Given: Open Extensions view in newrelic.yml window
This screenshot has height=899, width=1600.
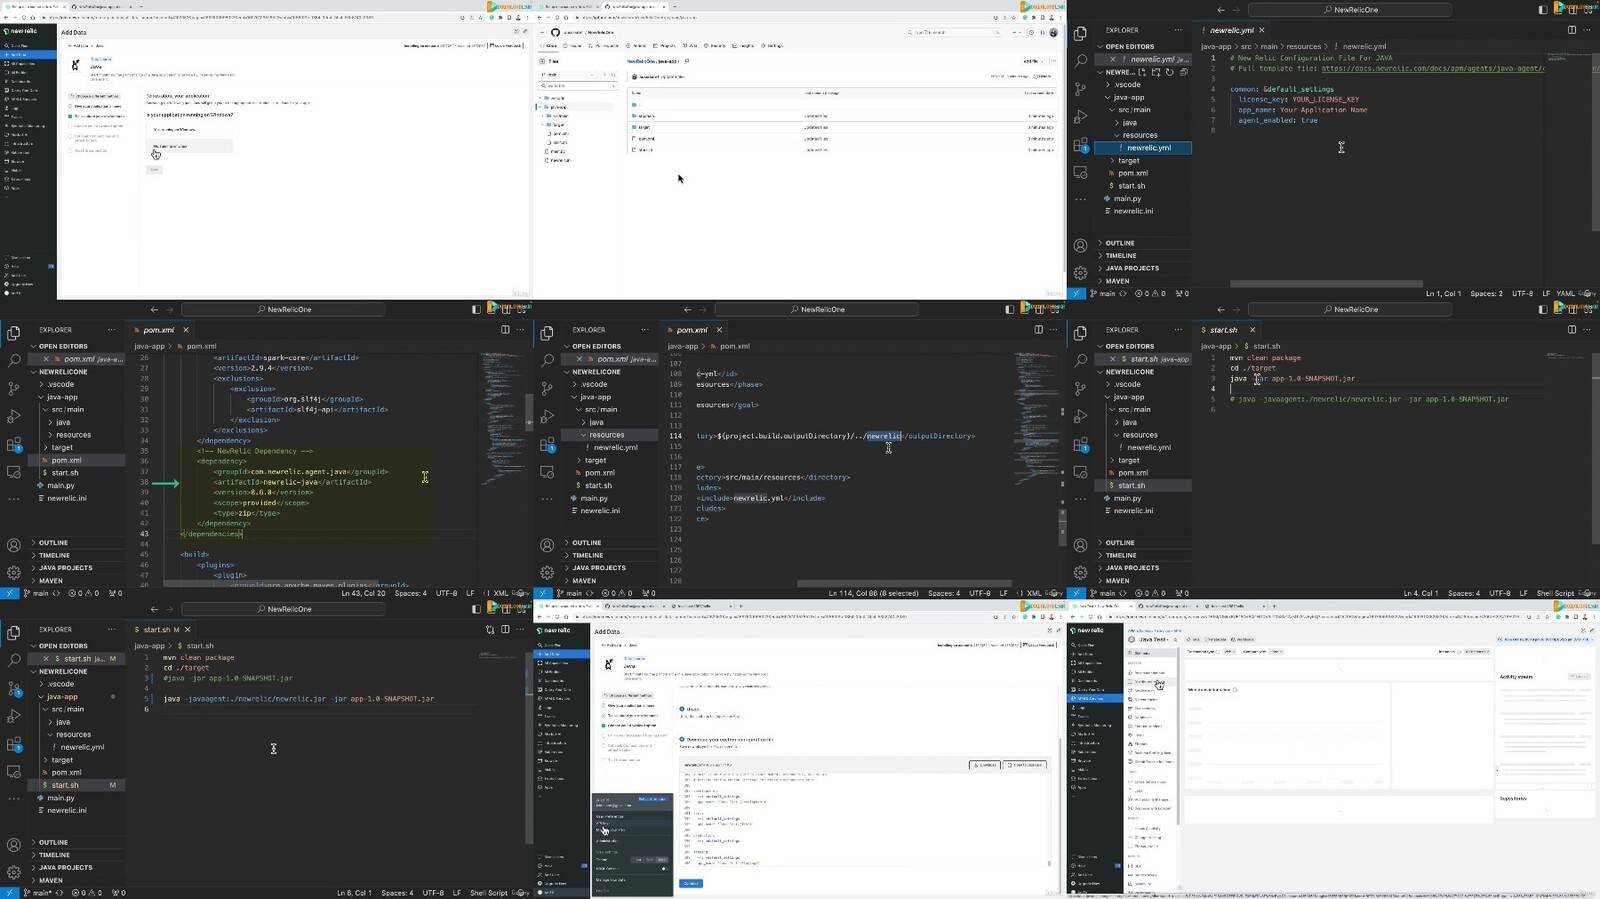Looking at the screenshot, I should [1080, 145].
